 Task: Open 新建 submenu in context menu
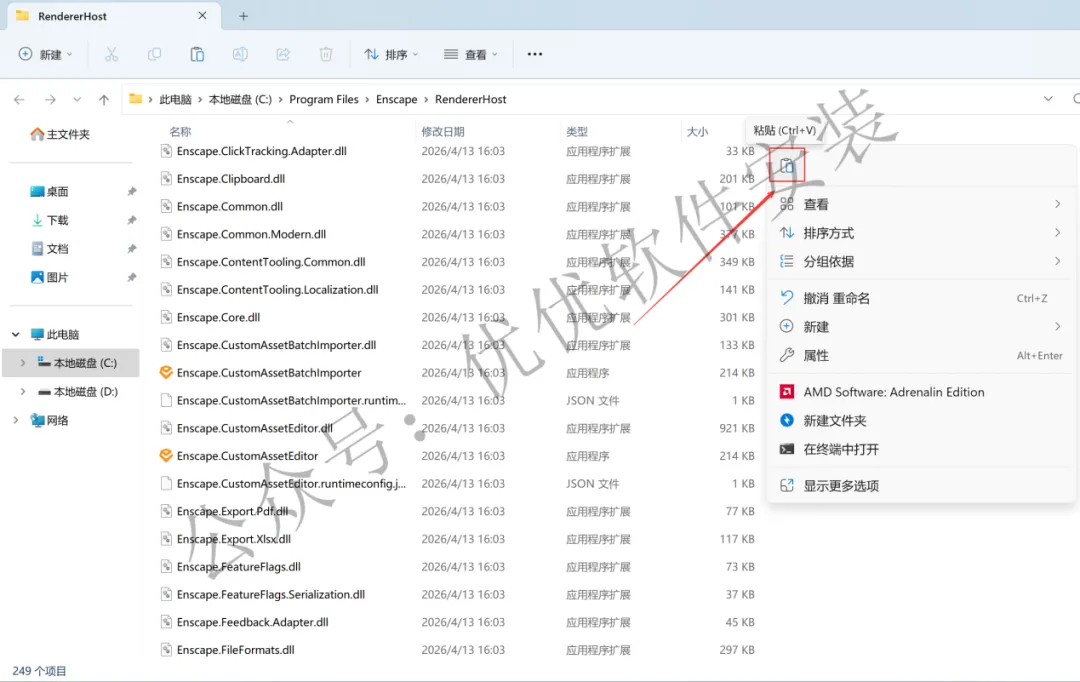(x=921, y=327)
